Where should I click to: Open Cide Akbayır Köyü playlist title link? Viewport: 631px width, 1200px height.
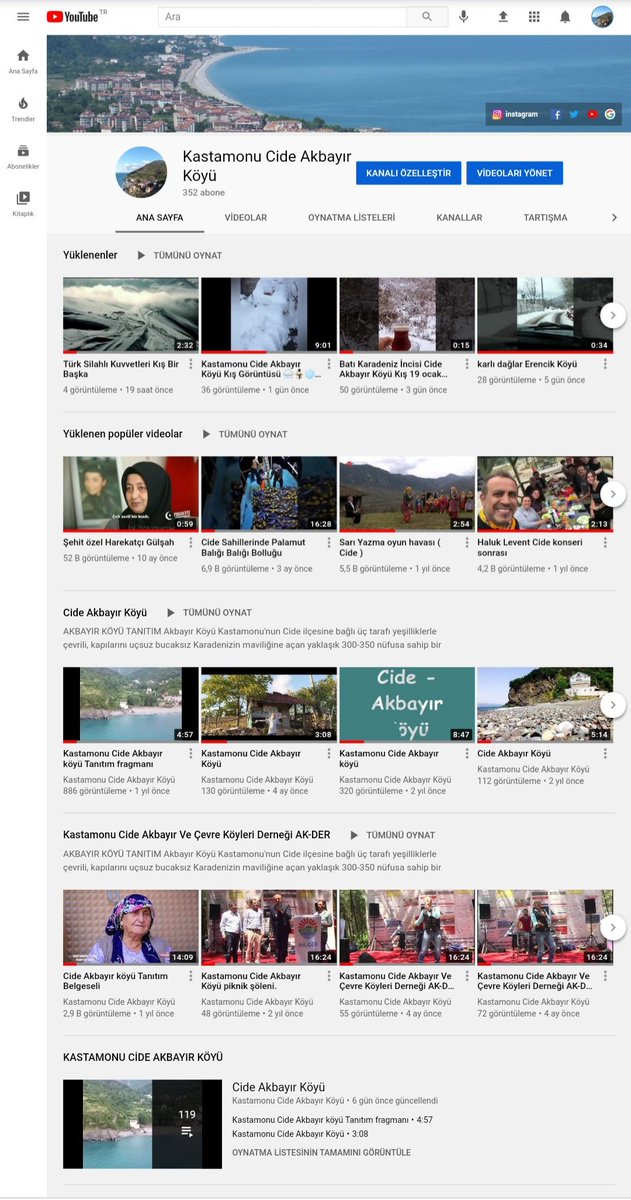(279, 1087)
